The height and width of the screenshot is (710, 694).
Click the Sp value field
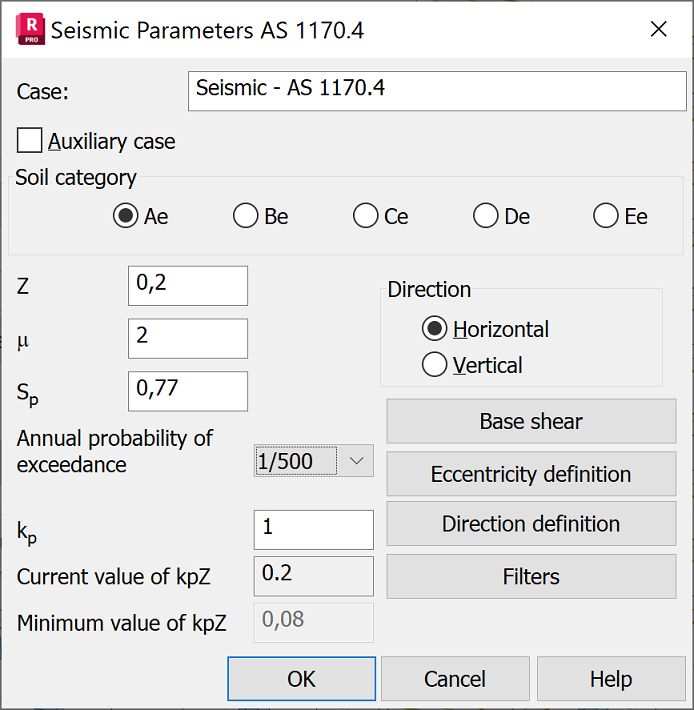tap(187, 391)
